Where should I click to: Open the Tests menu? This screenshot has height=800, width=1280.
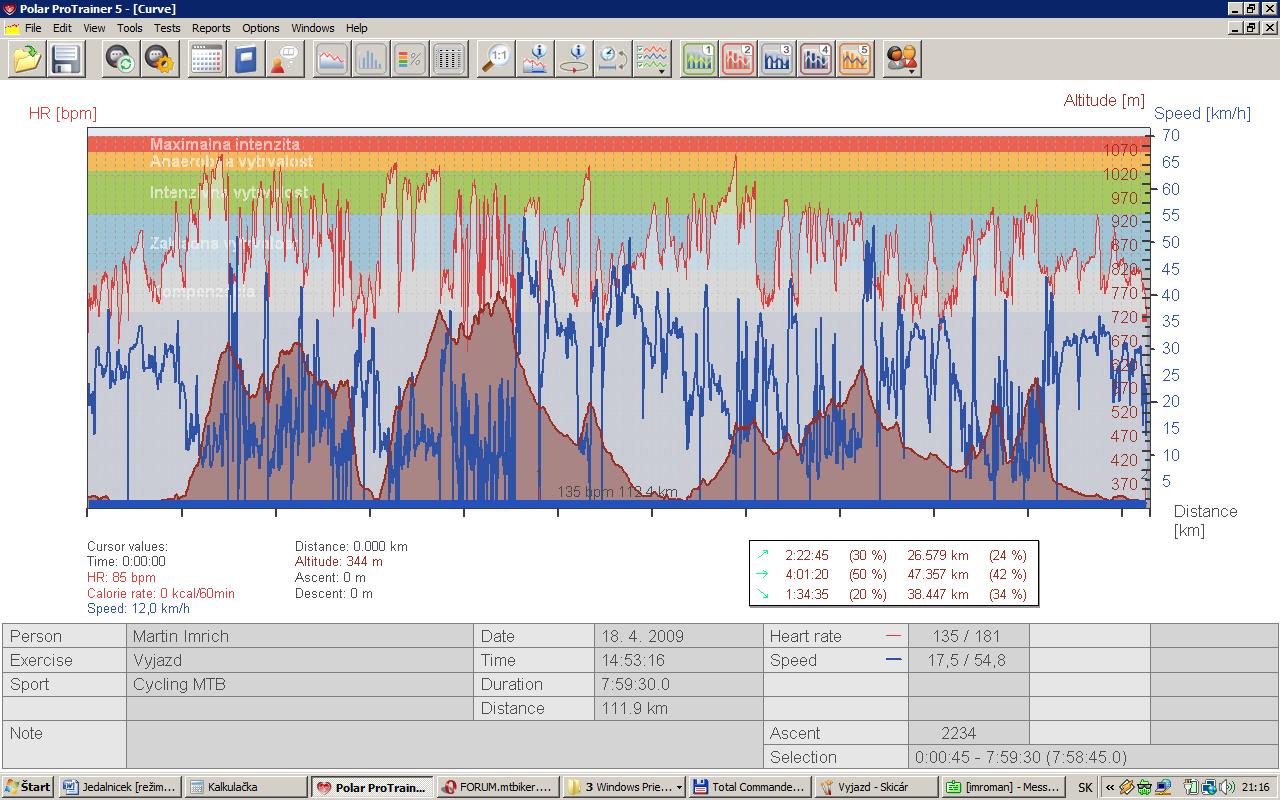point(167,28)
